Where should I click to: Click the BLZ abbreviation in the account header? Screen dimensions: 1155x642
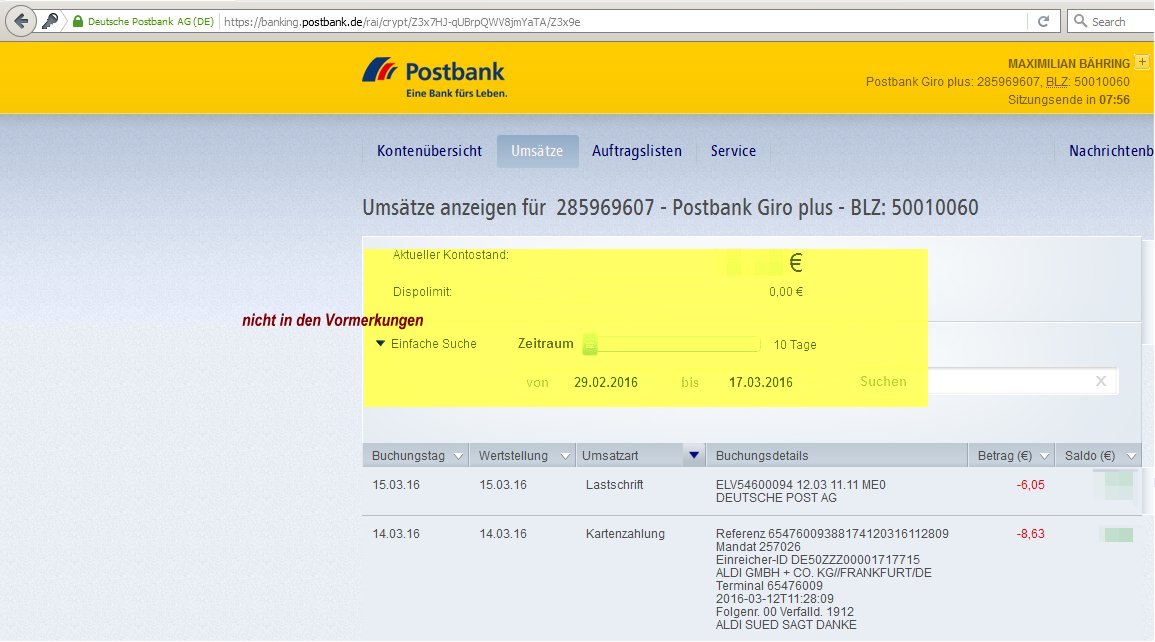click(x=1057, y=82)
